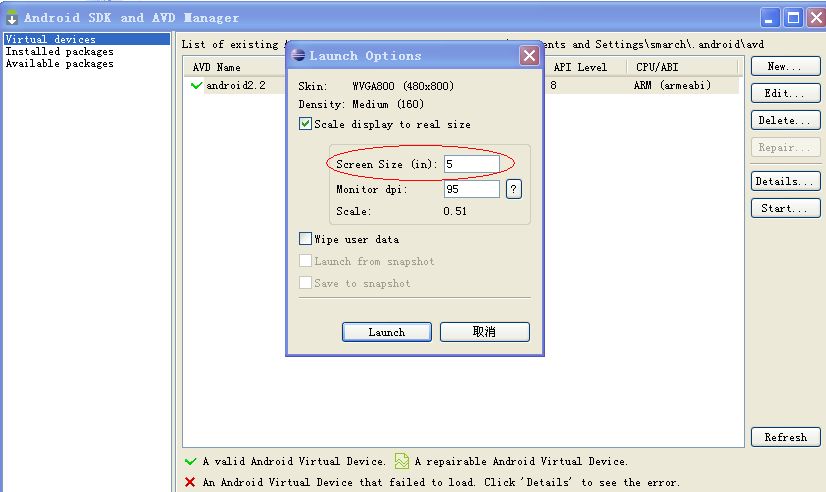Click the green checkmark beside android2.2
This screenshot has width=826, height=492.
point(196,85)
